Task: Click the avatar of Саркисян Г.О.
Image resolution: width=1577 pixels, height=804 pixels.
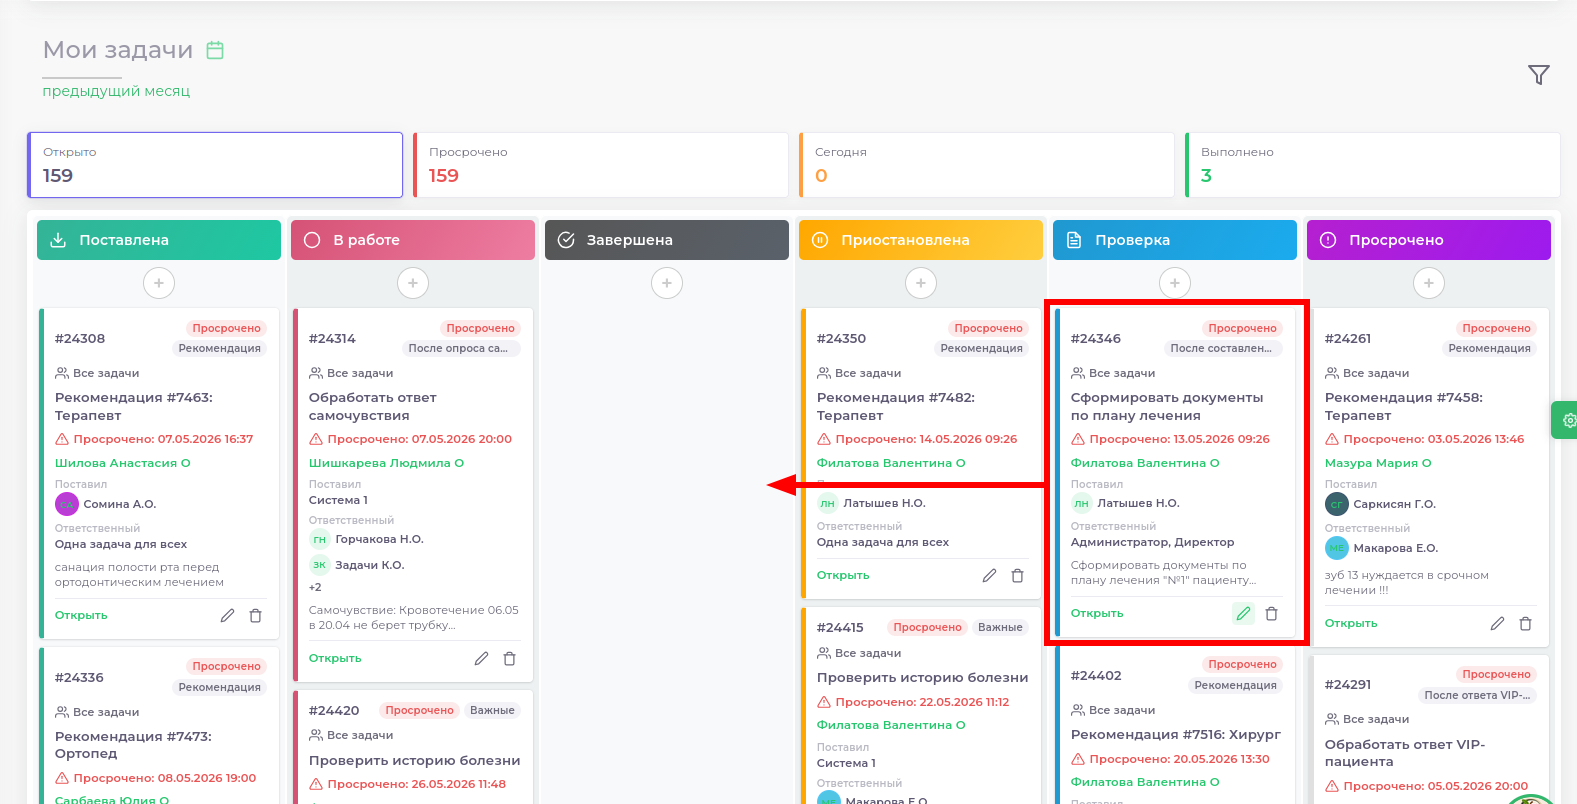Action: pos(1337,504)
